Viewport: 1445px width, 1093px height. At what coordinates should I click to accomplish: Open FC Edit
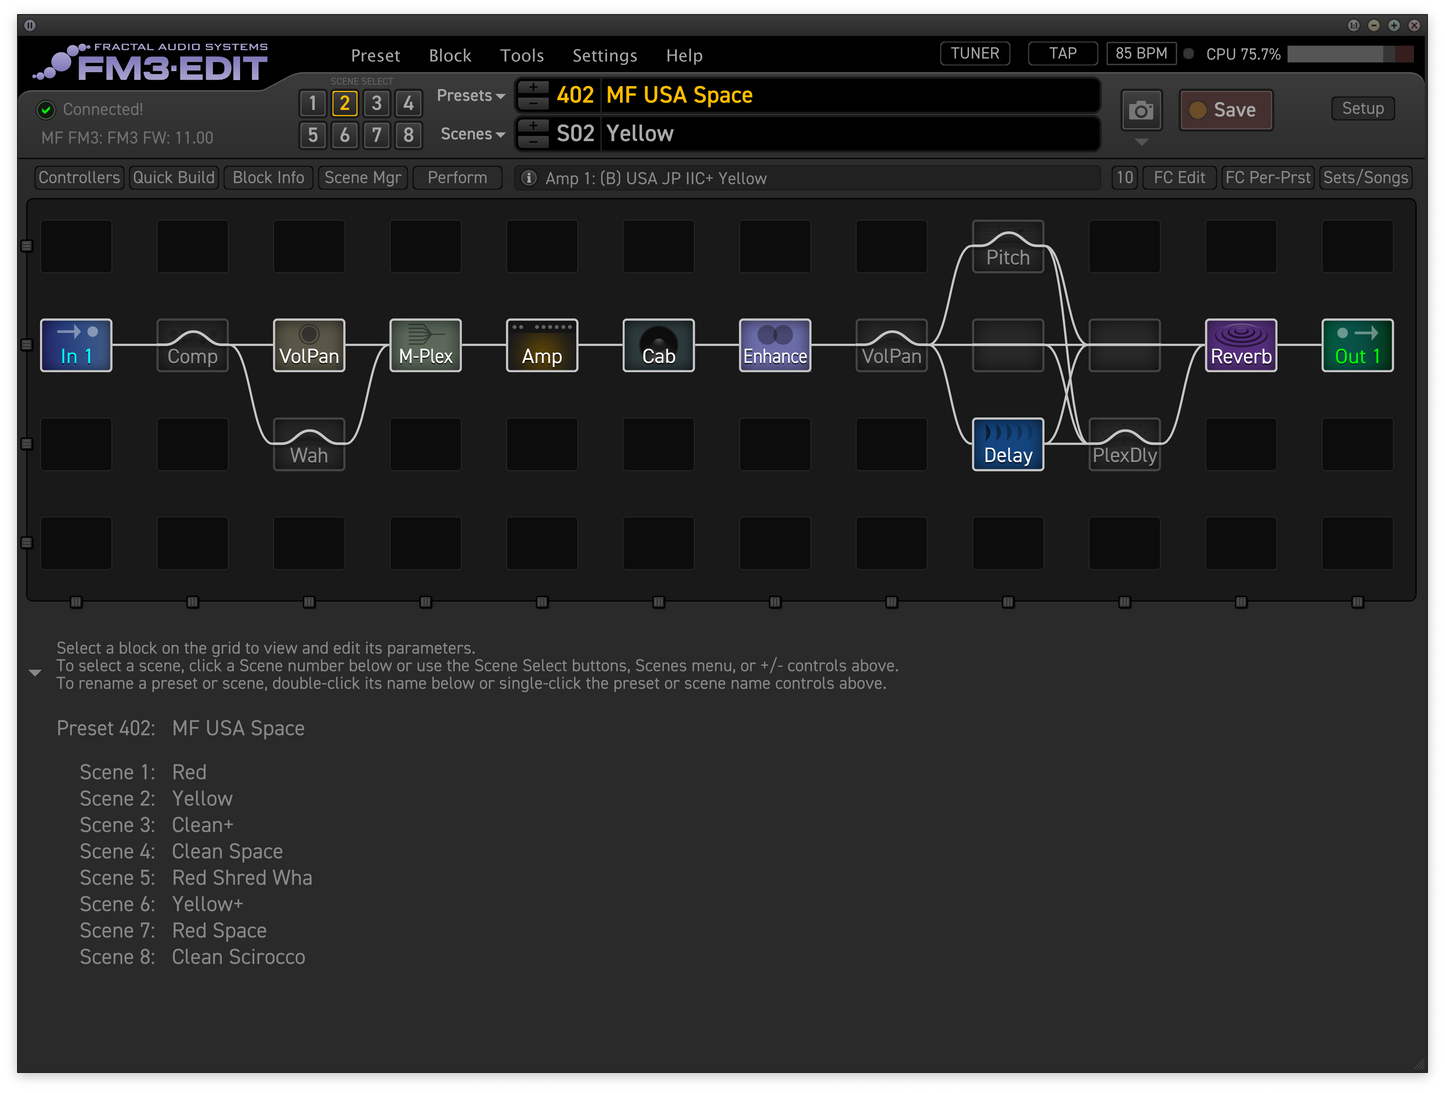click(1178, 177)
